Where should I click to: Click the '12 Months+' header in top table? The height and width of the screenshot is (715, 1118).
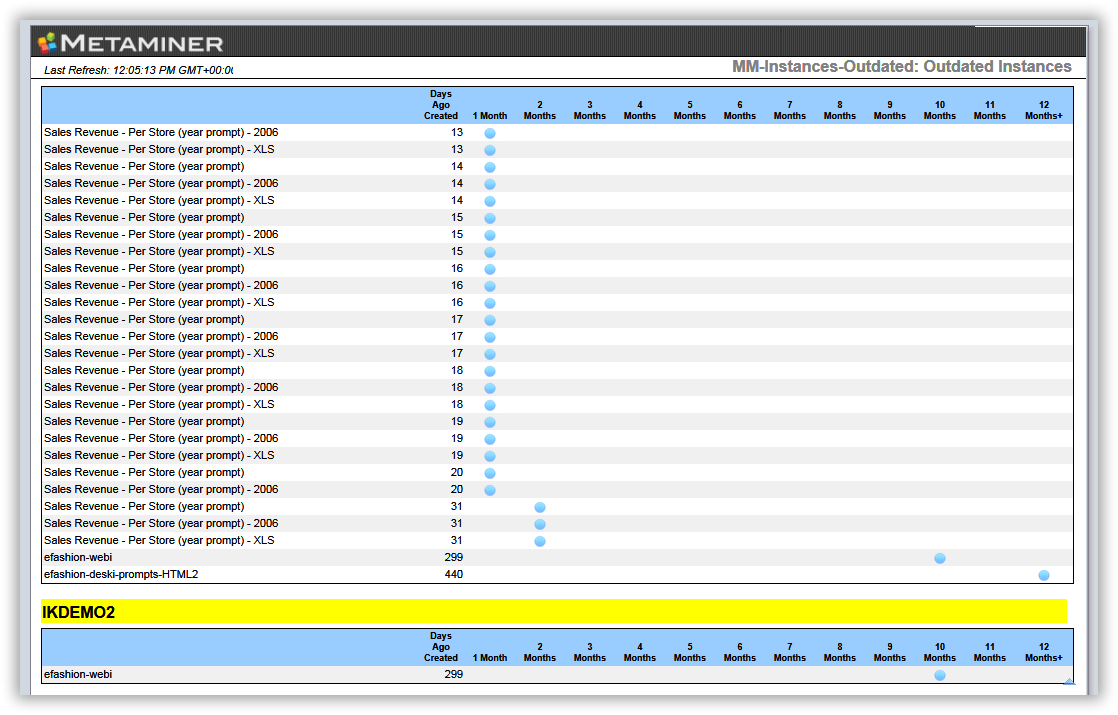click(1044, 110)
